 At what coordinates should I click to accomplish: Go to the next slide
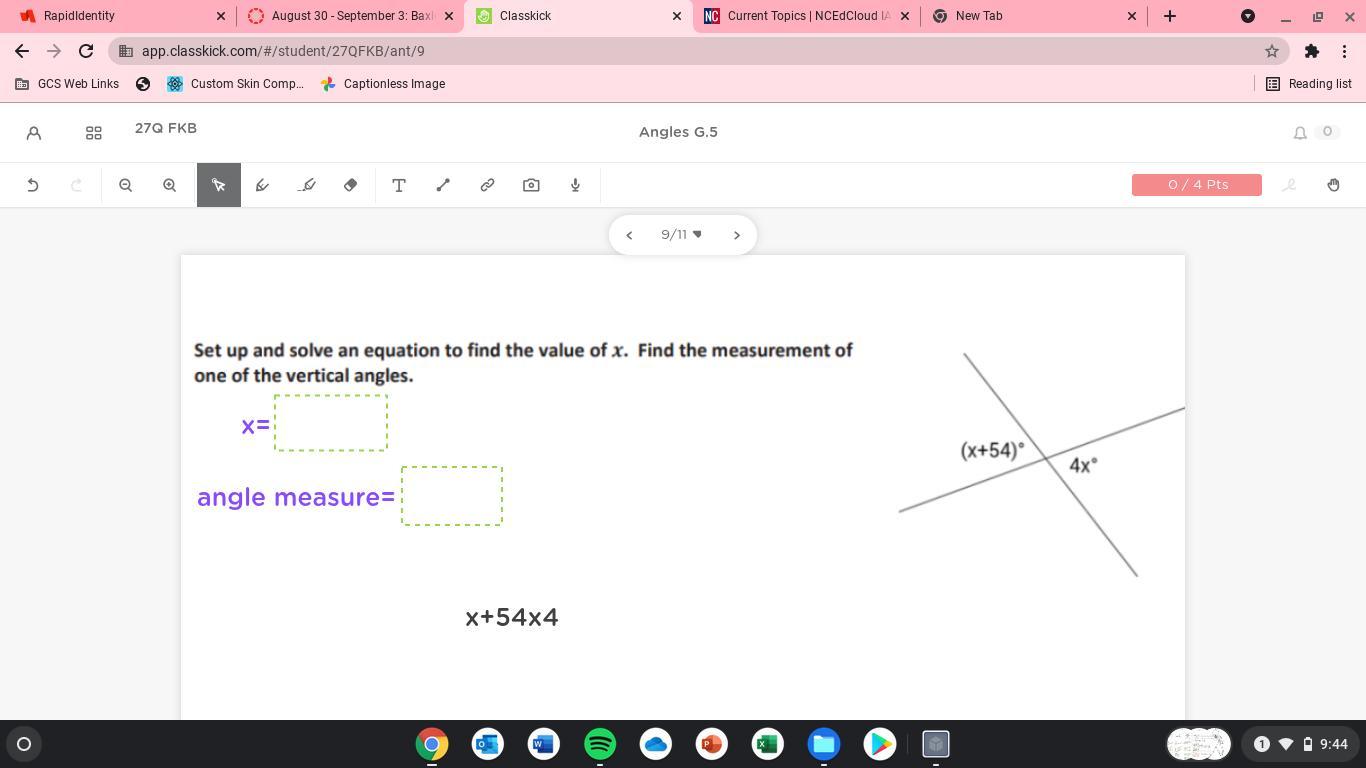737,235
